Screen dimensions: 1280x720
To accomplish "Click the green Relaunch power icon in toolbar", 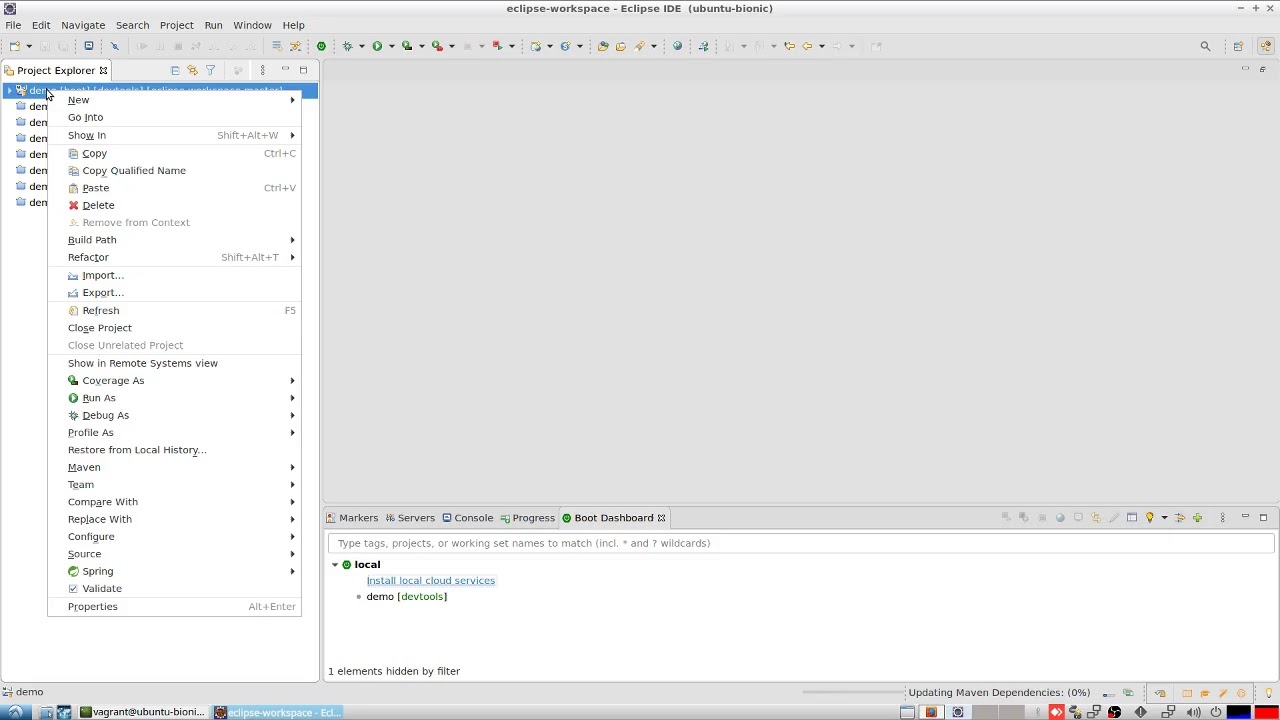I will coord(321,46).
